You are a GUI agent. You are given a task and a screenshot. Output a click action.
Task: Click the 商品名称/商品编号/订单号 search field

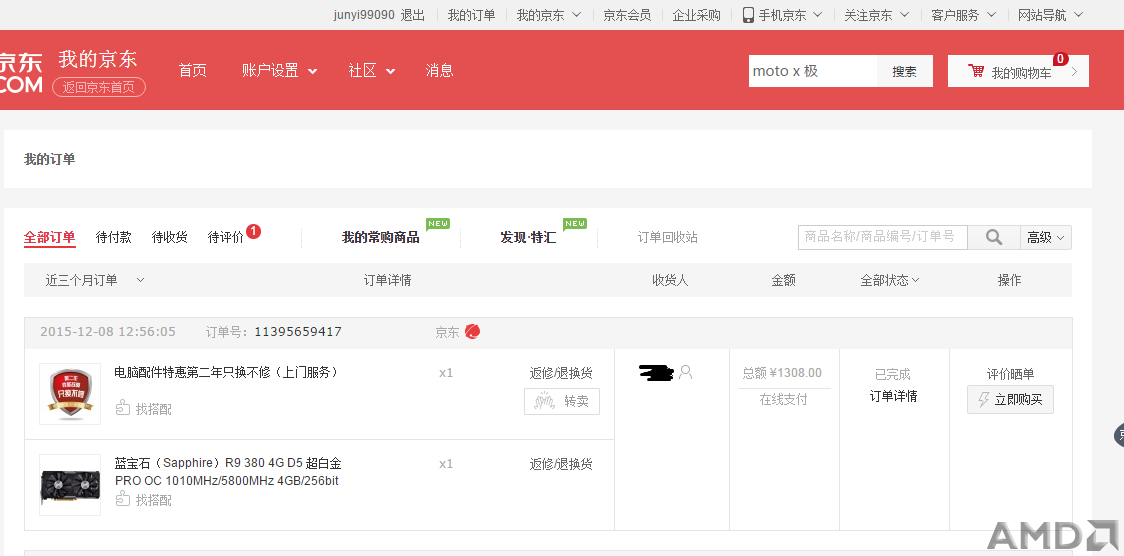click(882, 237)
